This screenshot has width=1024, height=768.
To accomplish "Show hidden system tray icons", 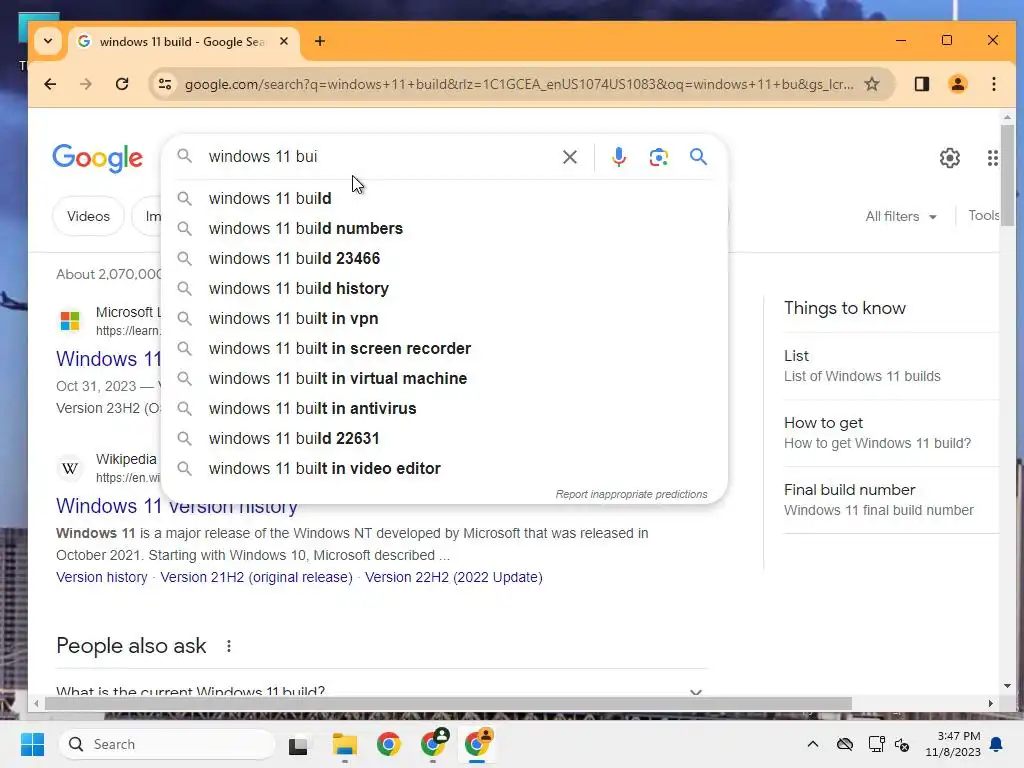I will 812,744.
